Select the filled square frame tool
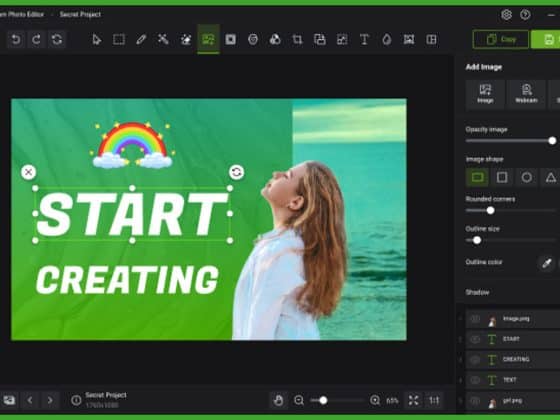560x420 pixels. pos(230,39)
